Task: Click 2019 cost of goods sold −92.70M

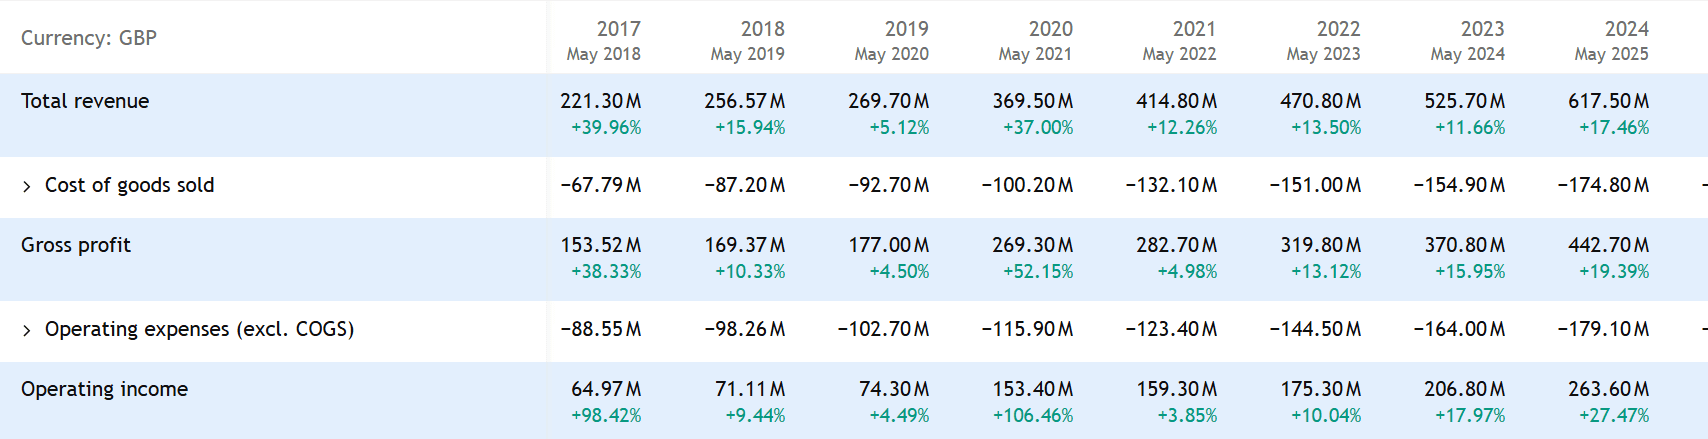Action: pos(888,185)
